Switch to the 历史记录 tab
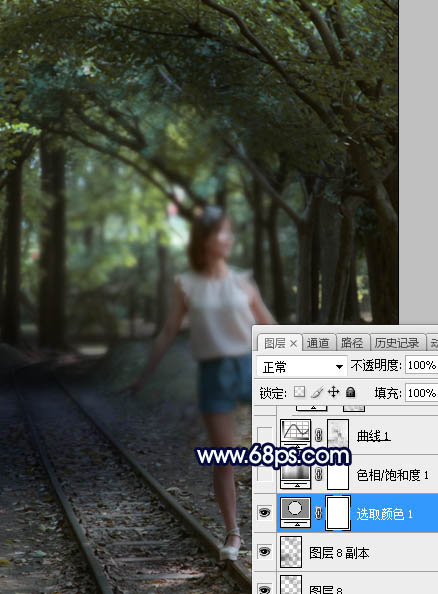 397,343
